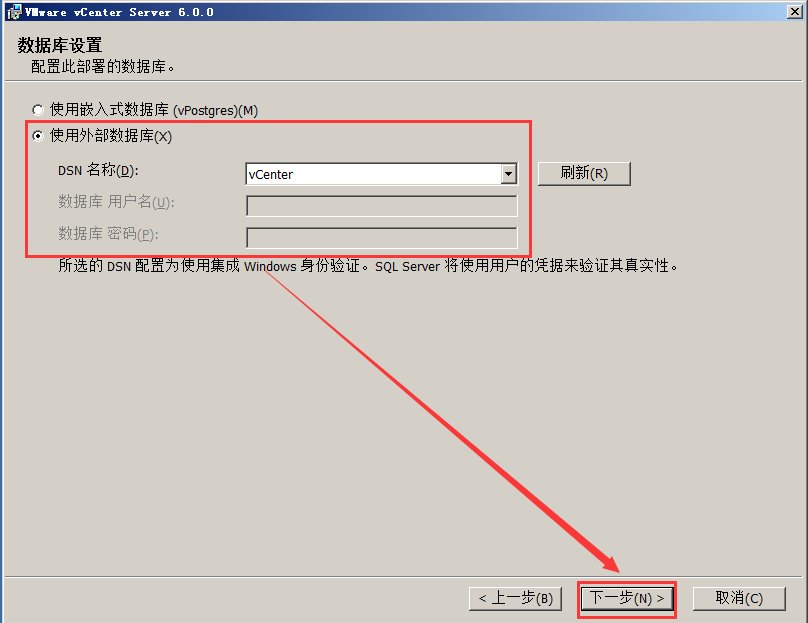Go back with the 上一步(B) button
This screenshot has height=623, width=808.
coord(515,598)
